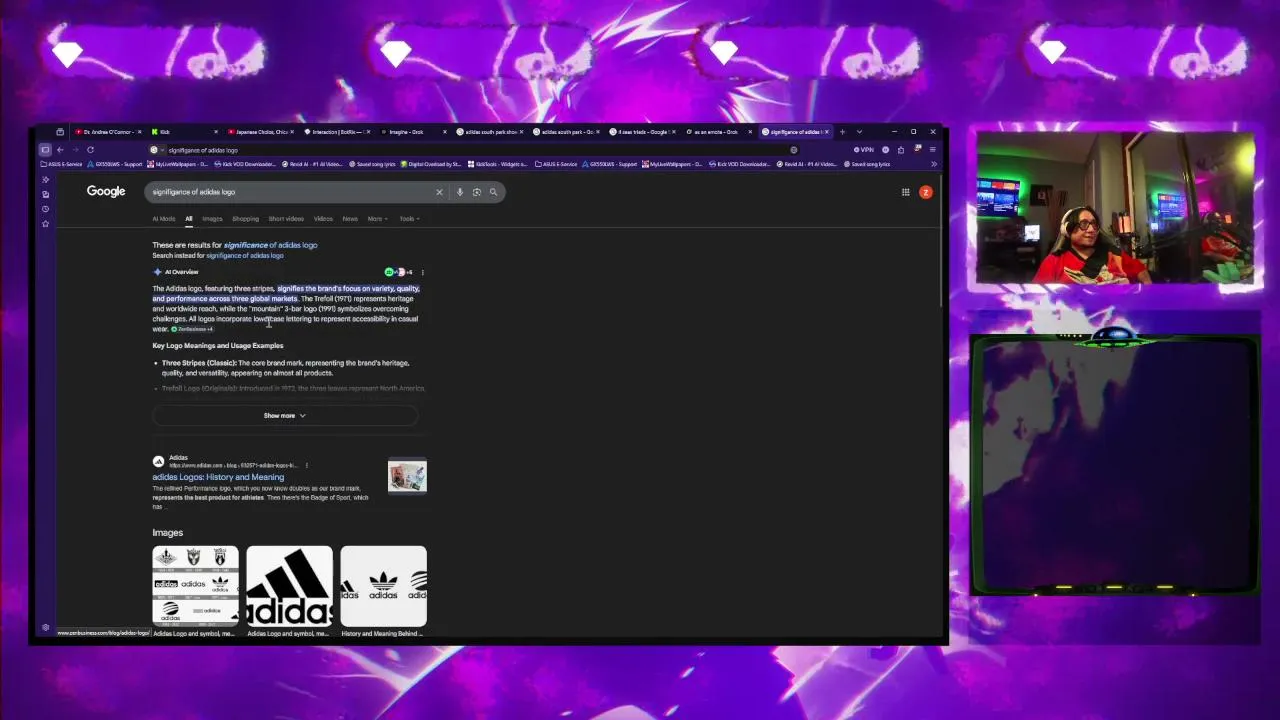The height and width of the screenshot is (720, 1280).
Task: Open the AI Overview three-dot menu
Action: (x=422, y=272)
